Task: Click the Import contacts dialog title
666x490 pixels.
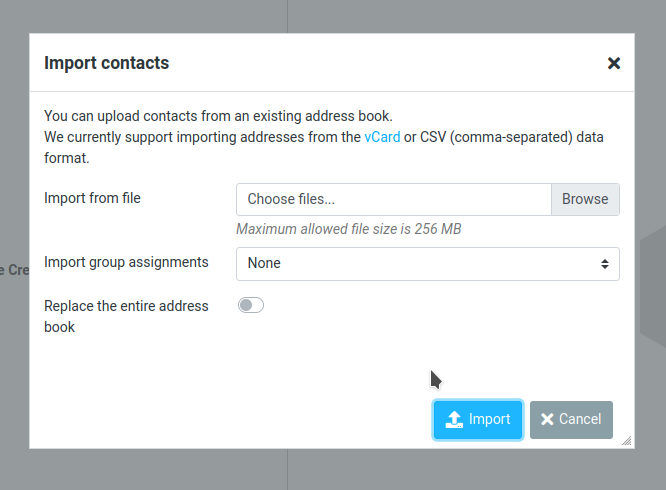Action: pos(107,63)
